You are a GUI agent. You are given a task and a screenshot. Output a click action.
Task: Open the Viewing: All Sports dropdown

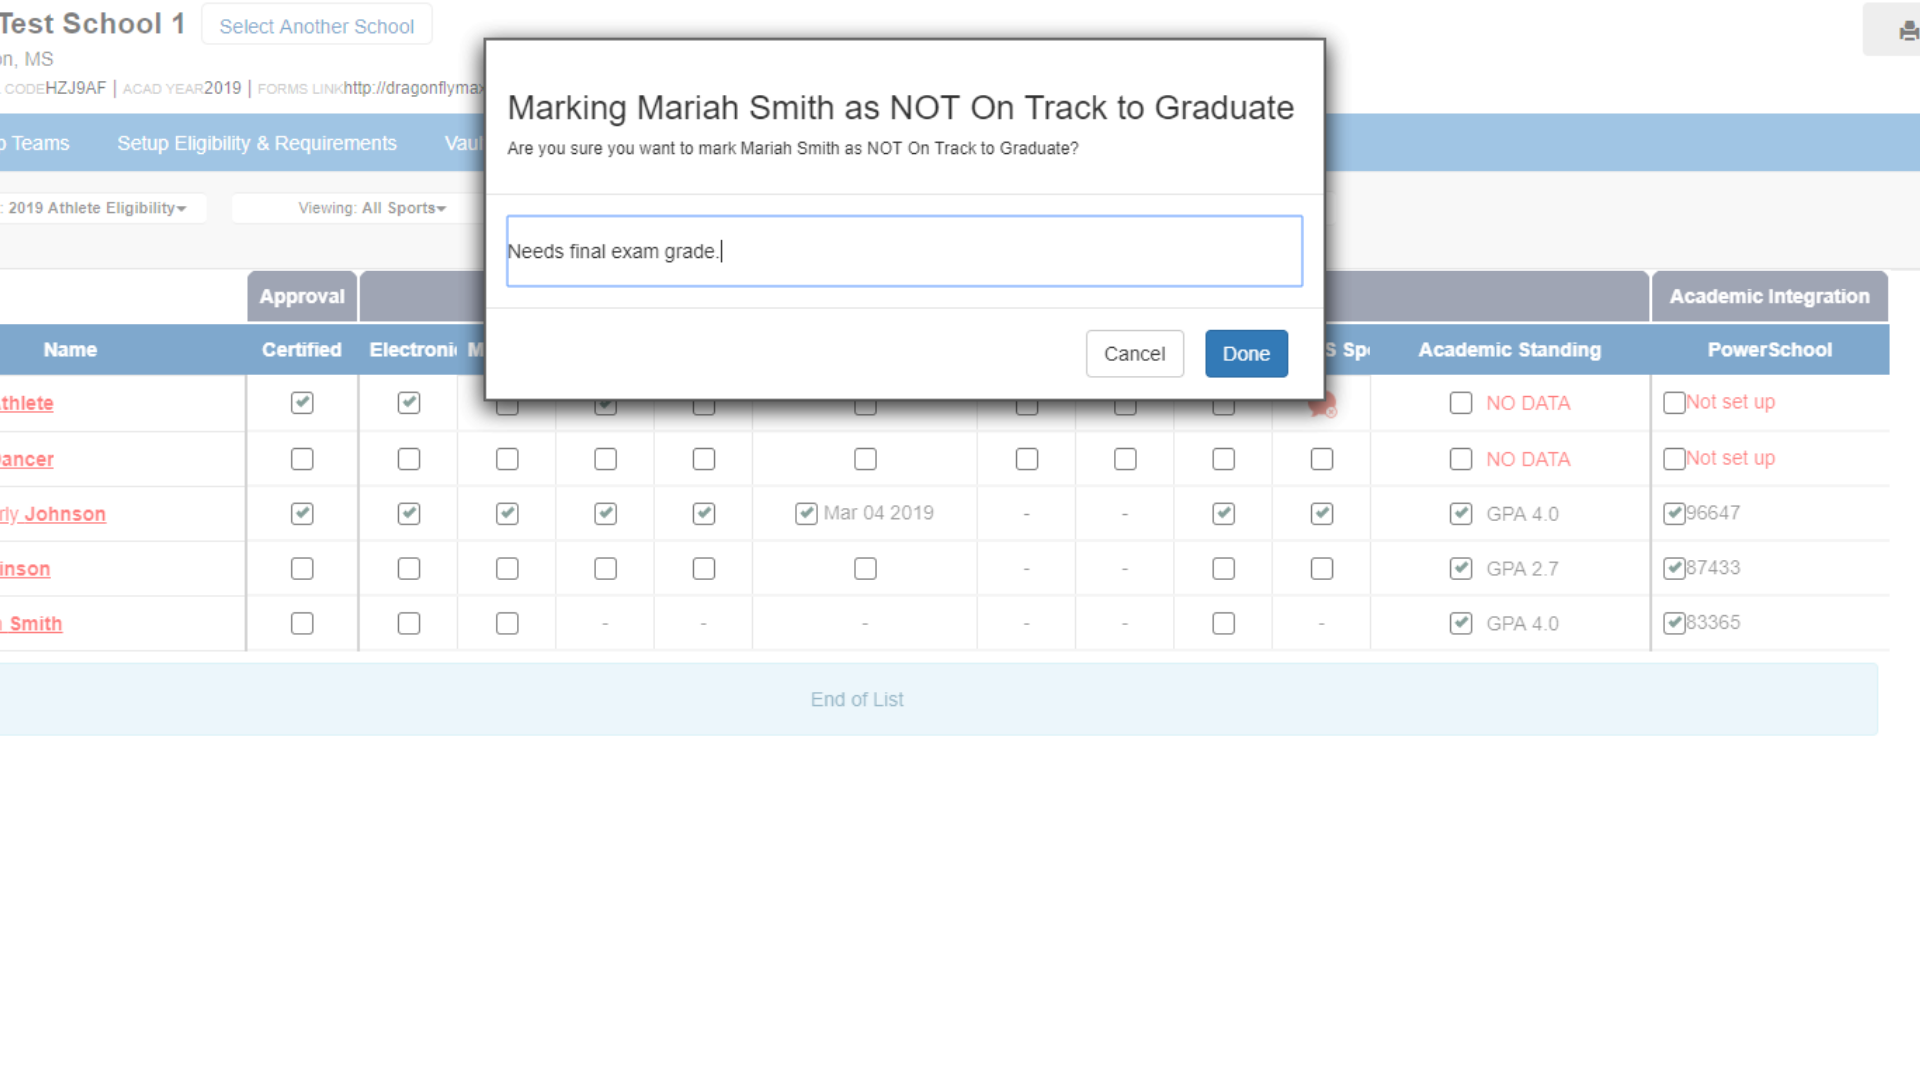(x=371, y=208)
